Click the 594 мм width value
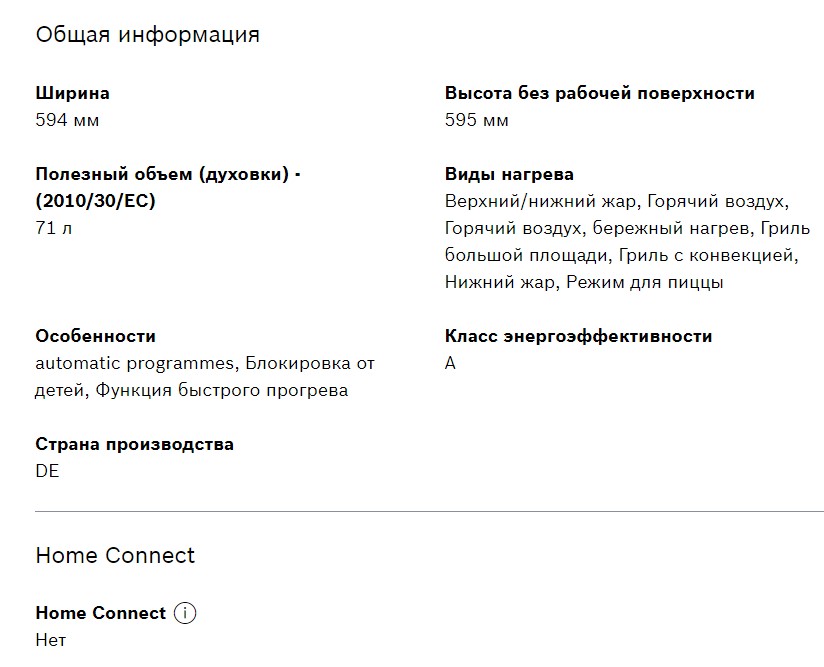 coord(67,120)
